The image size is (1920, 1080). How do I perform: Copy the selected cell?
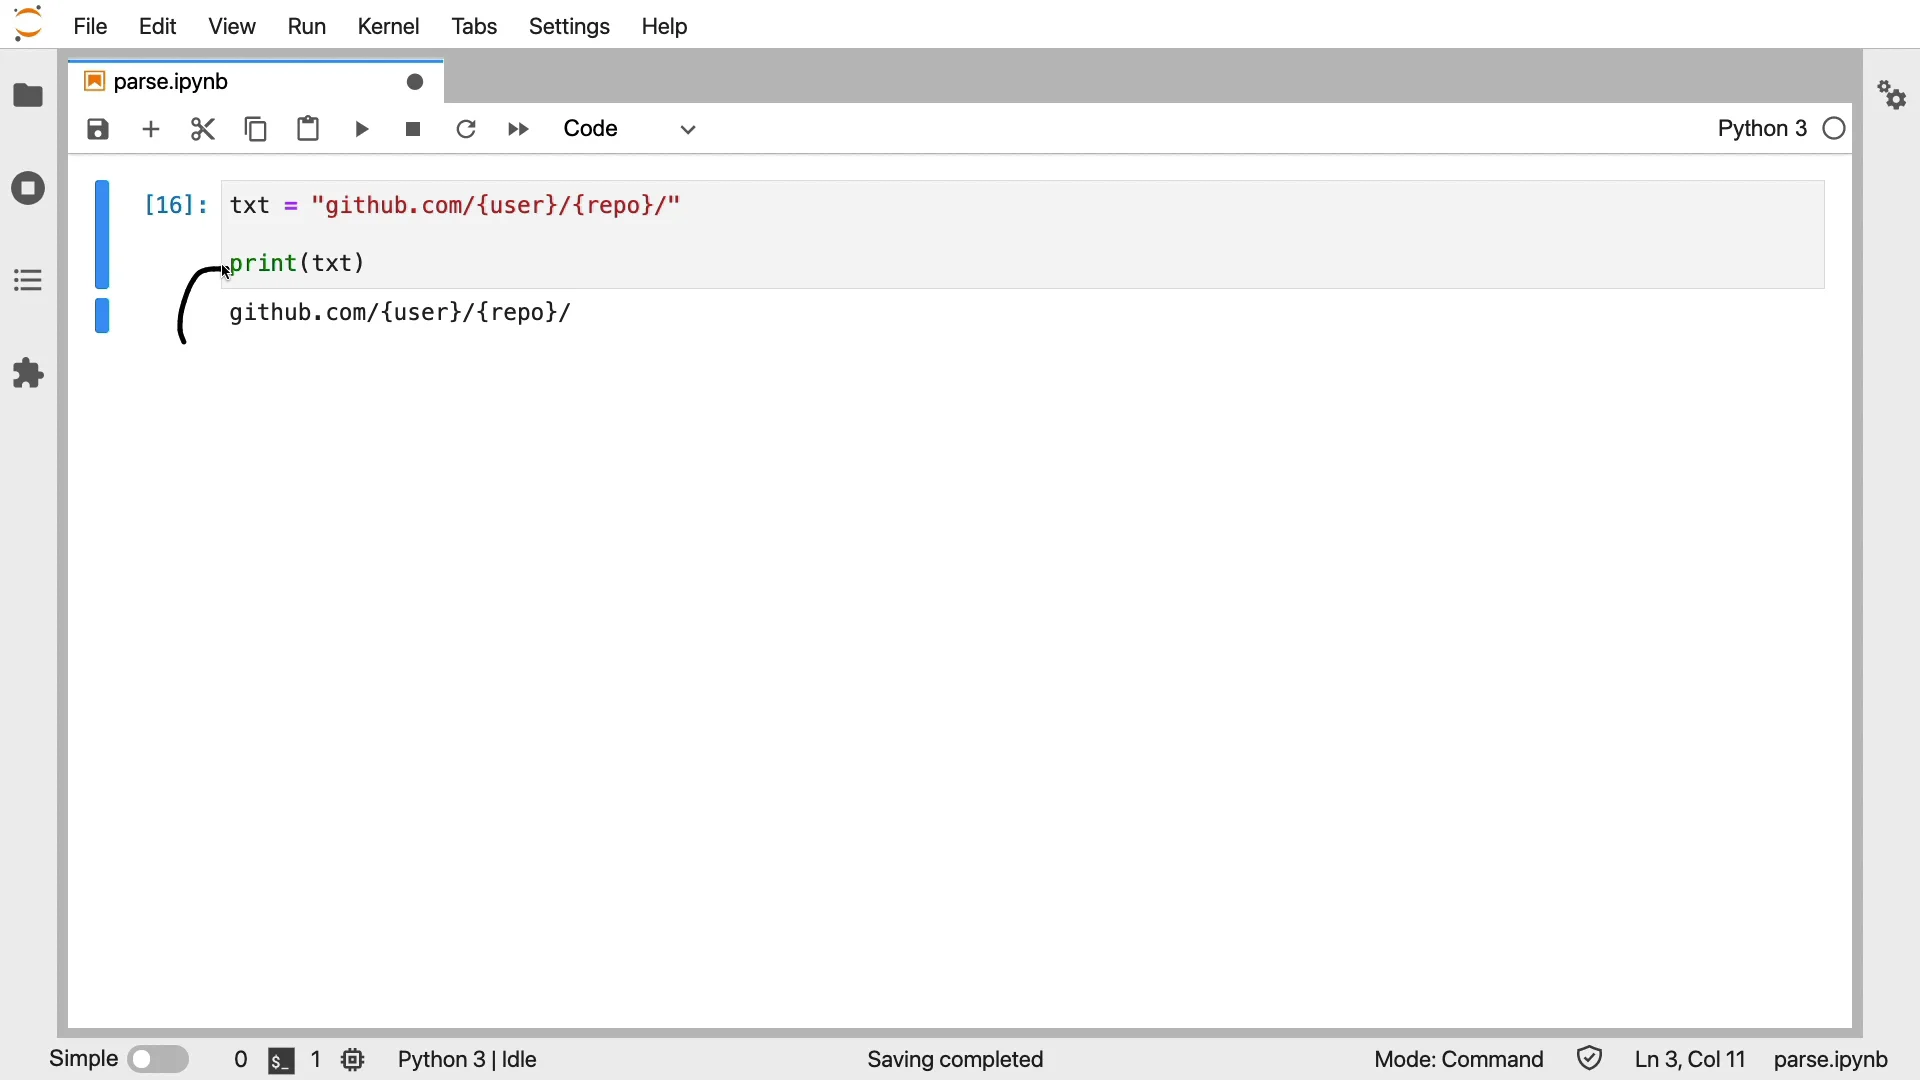click(x=257, y=130)
